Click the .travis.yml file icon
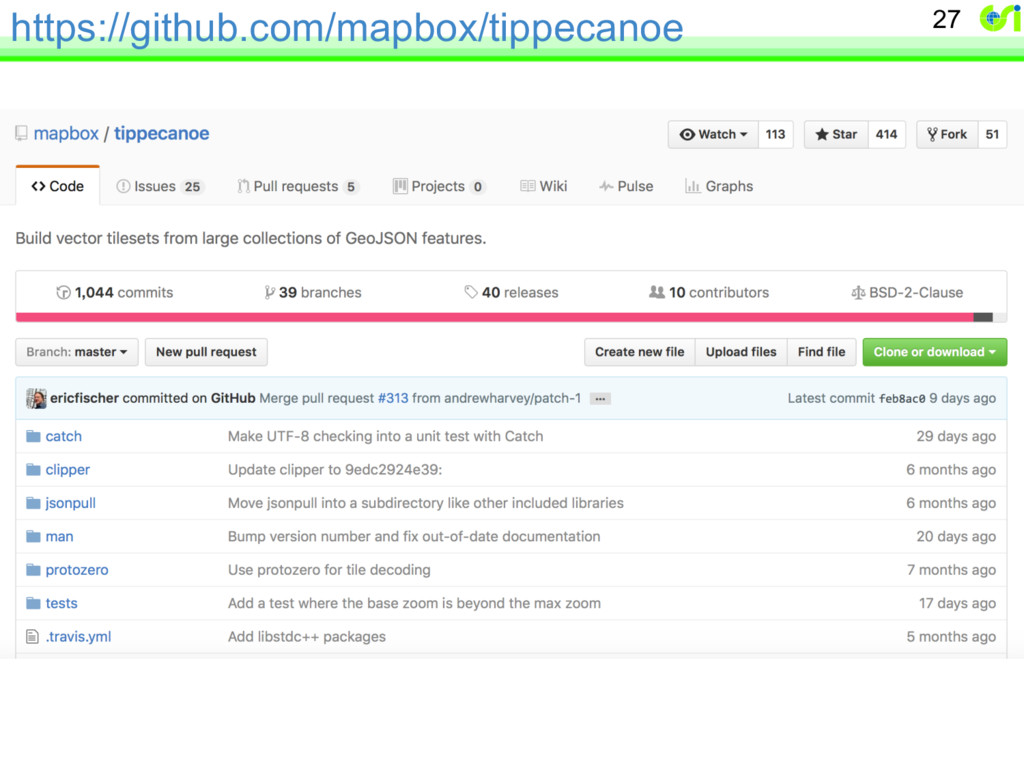1024x768 pixels. 33,636
